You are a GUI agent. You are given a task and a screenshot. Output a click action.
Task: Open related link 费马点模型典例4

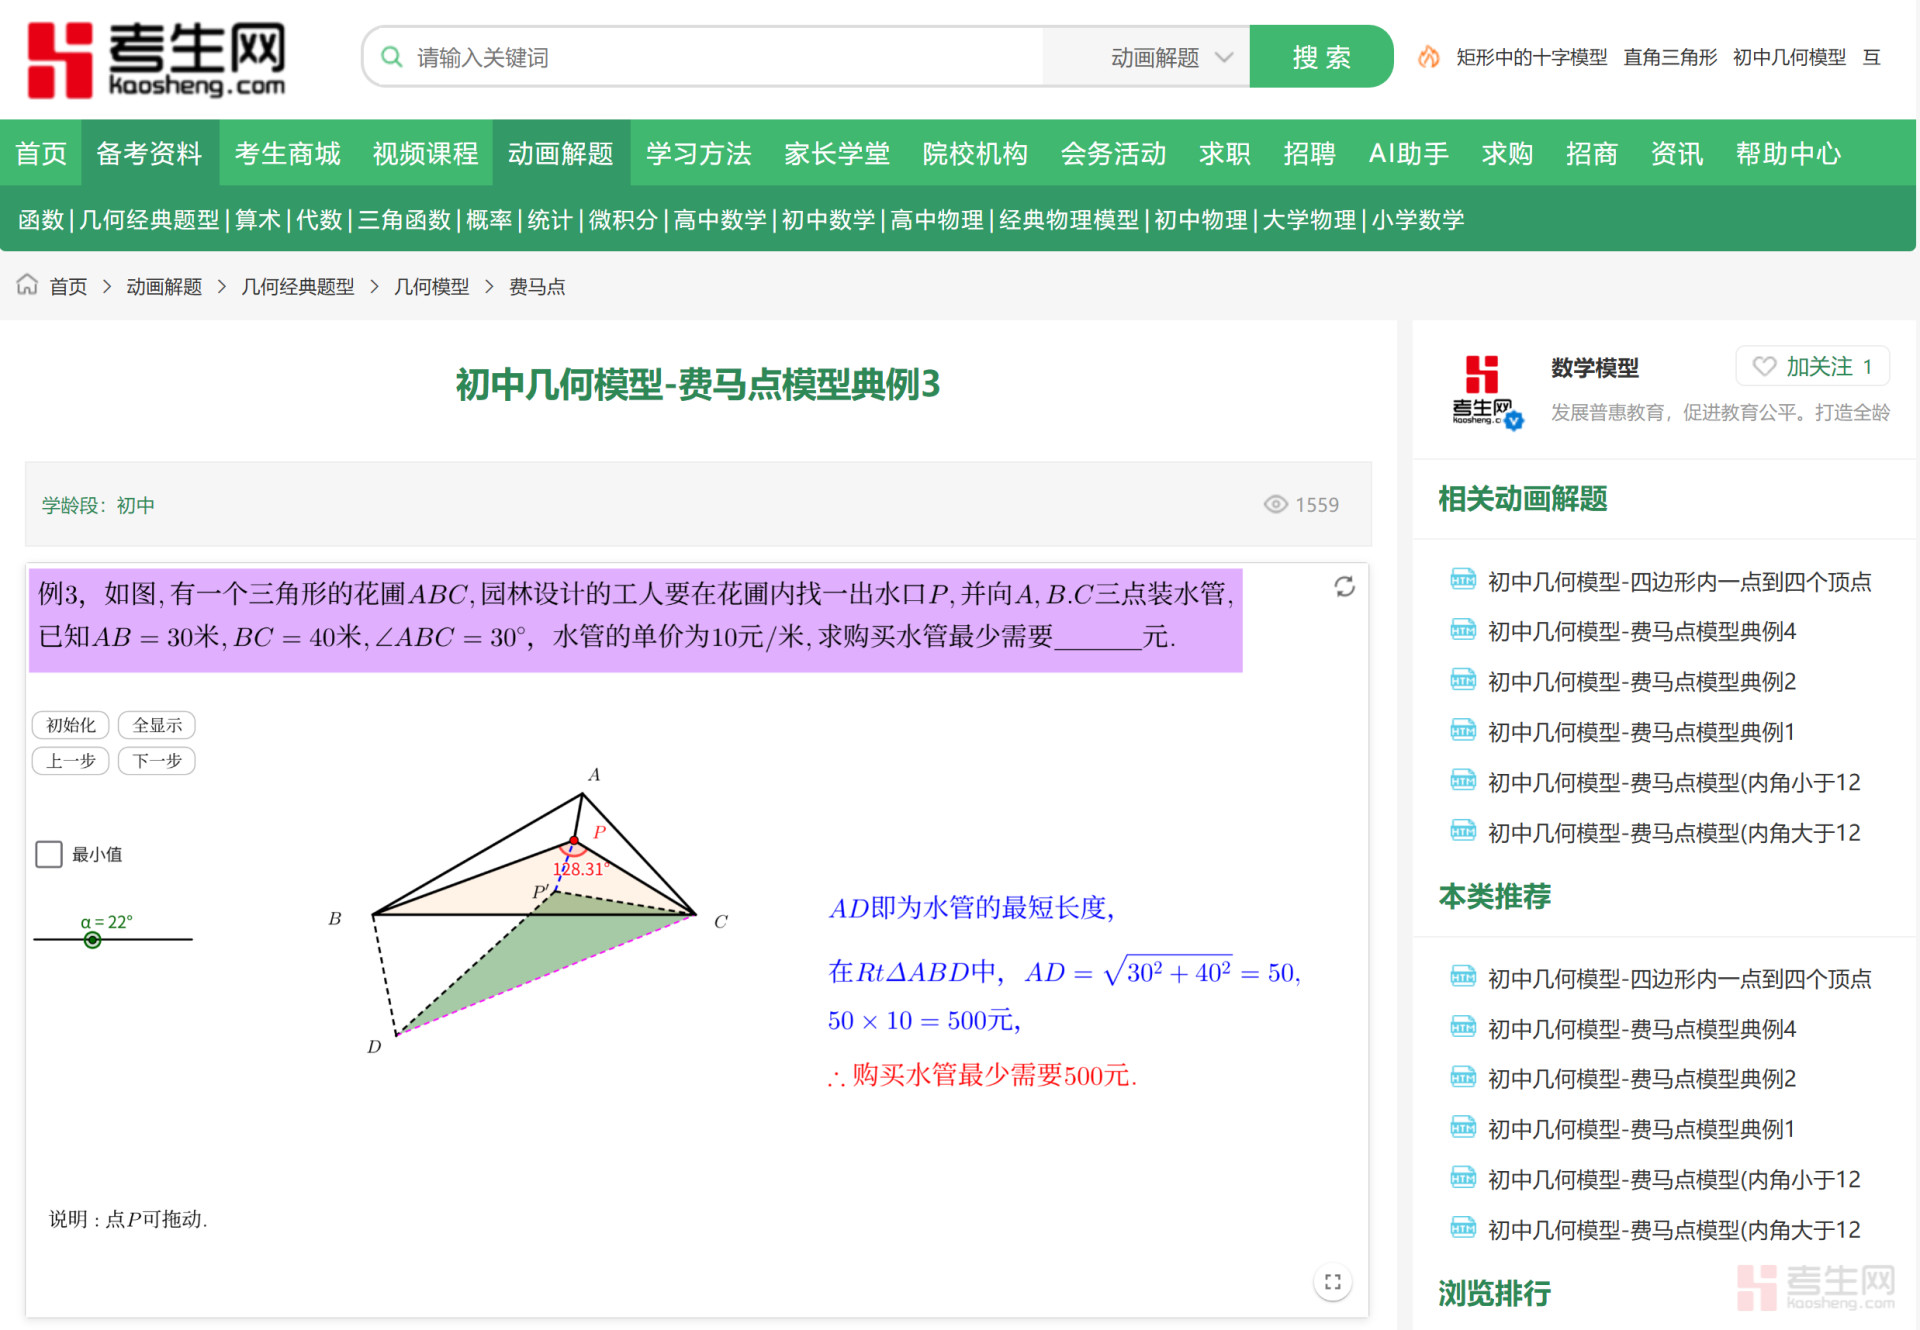pos(1641,632)
